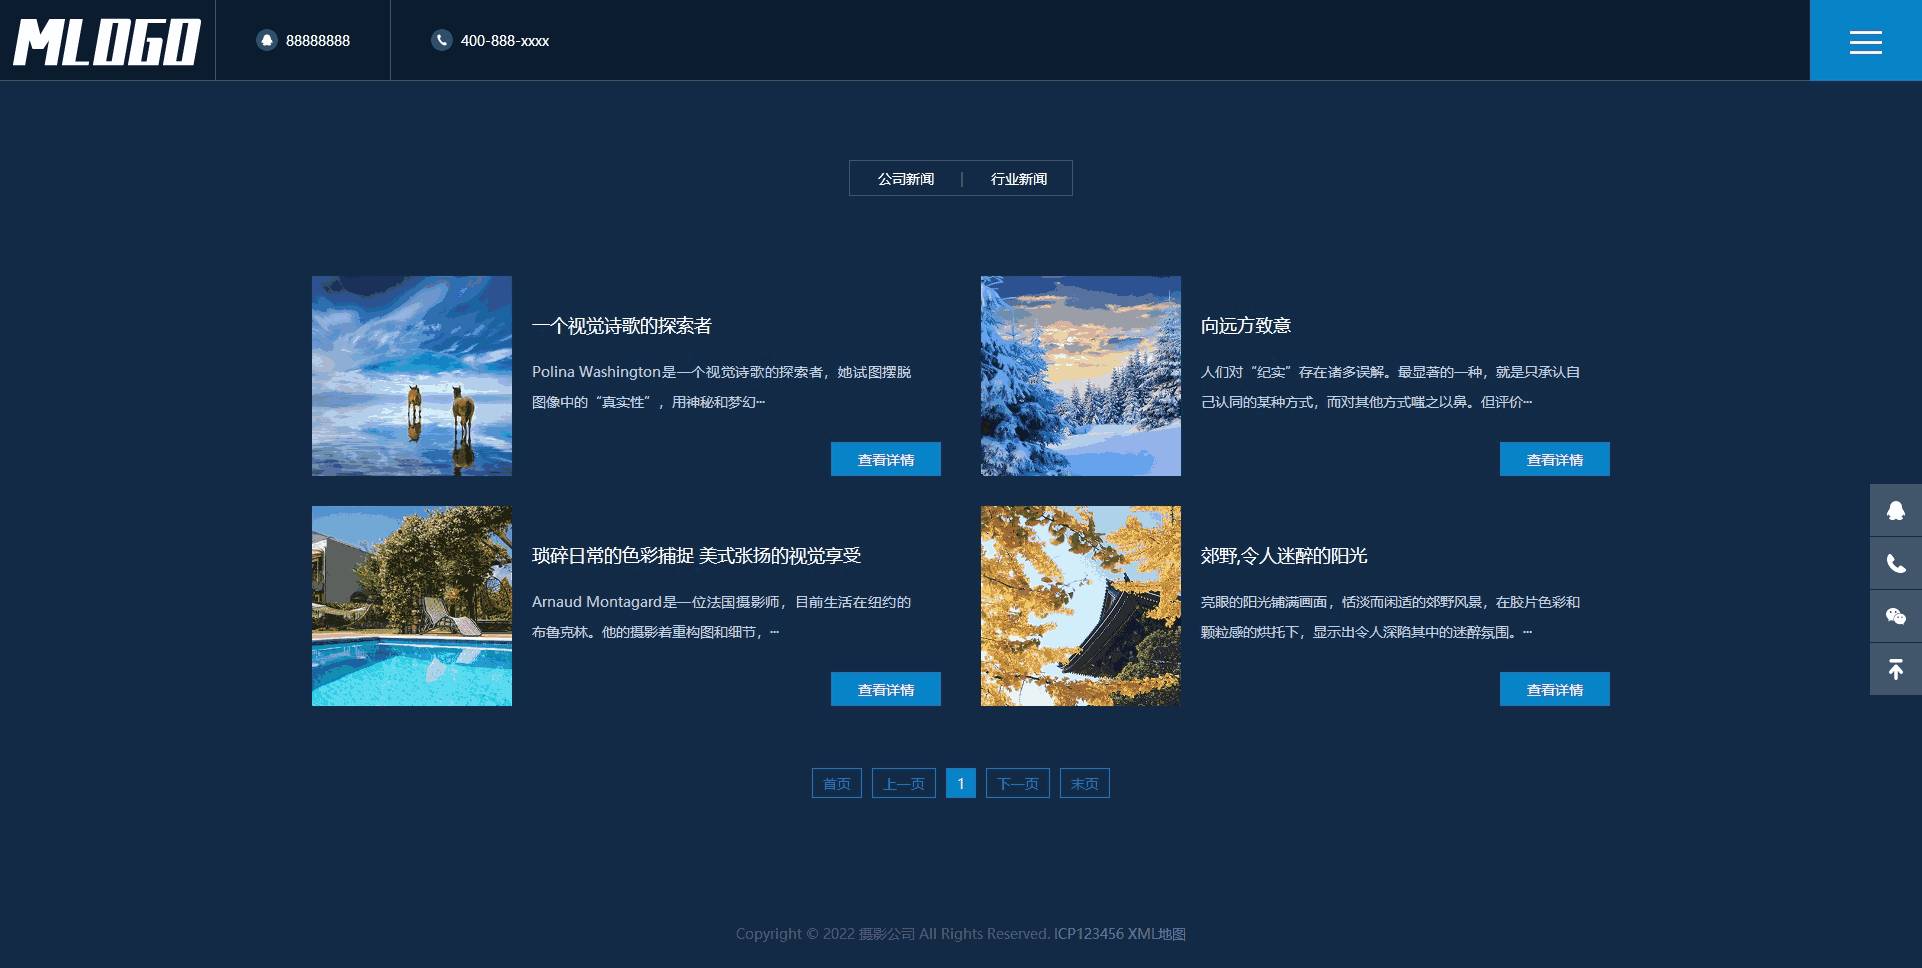Open article titled 琐碎日常的色彩捕捉 美式张扬的视觉享受
The image size is (1922, 968).
[701, 556]
